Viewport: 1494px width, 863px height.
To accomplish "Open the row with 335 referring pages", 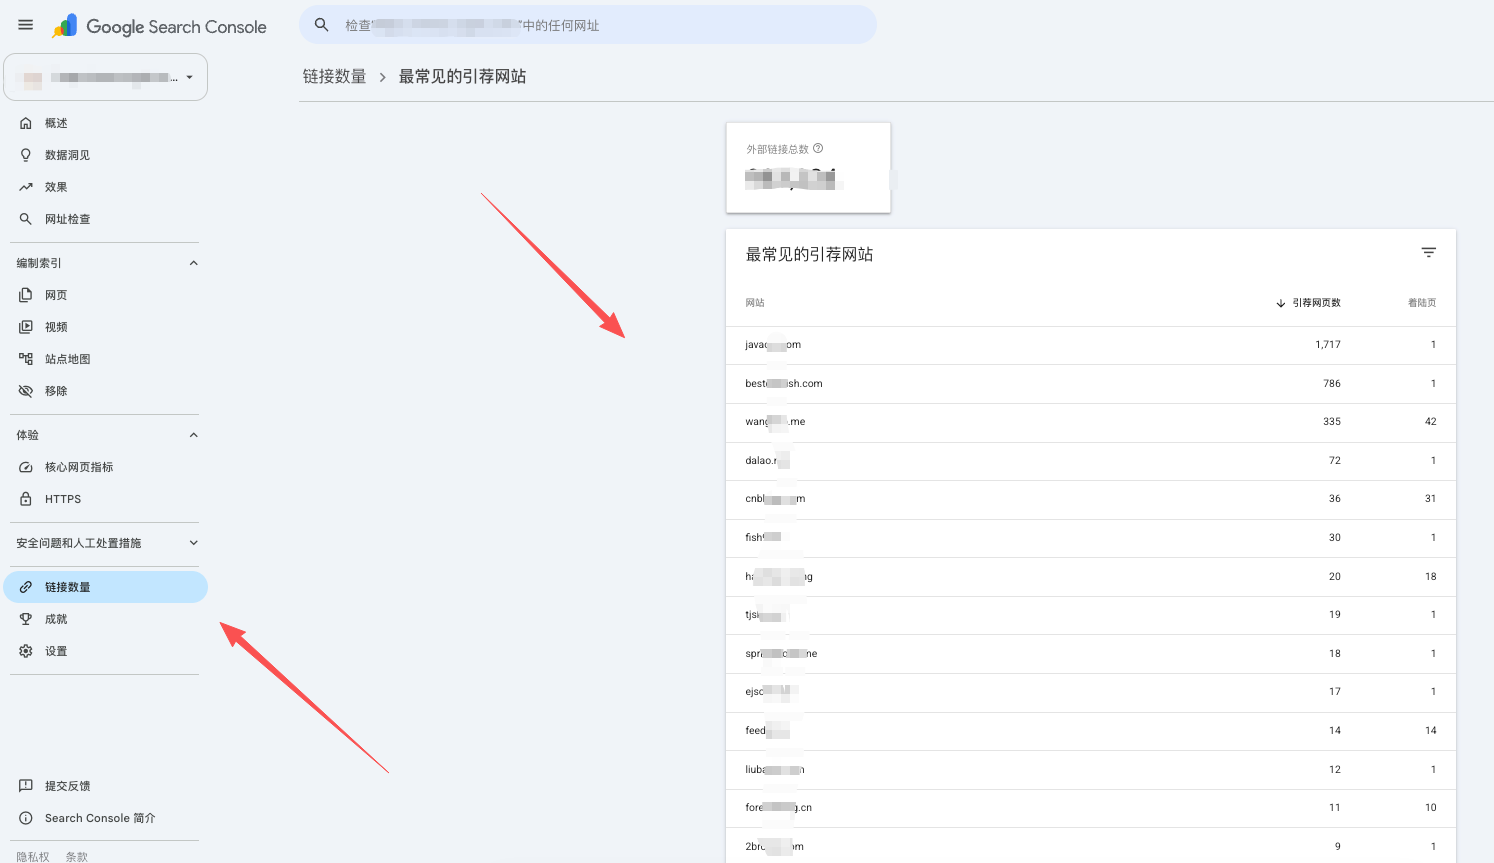I will (1091, 422).
